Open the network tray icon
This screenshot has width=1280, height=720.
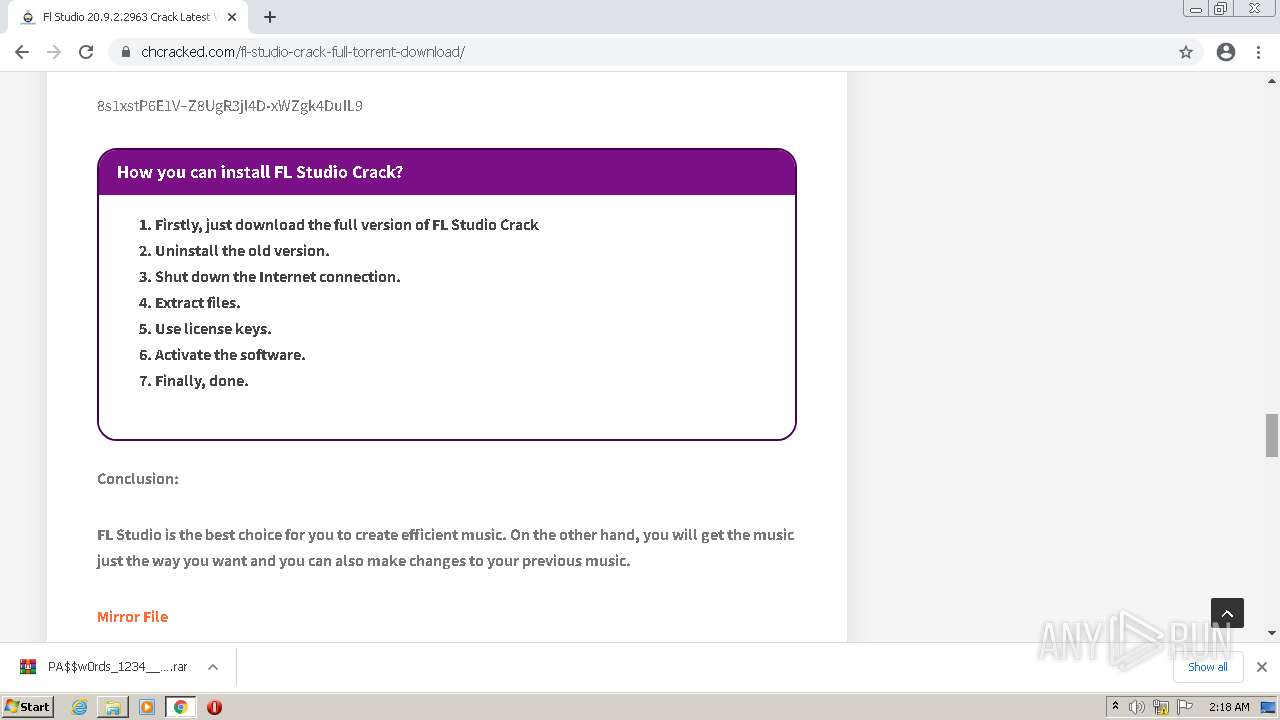[1161, 707]
